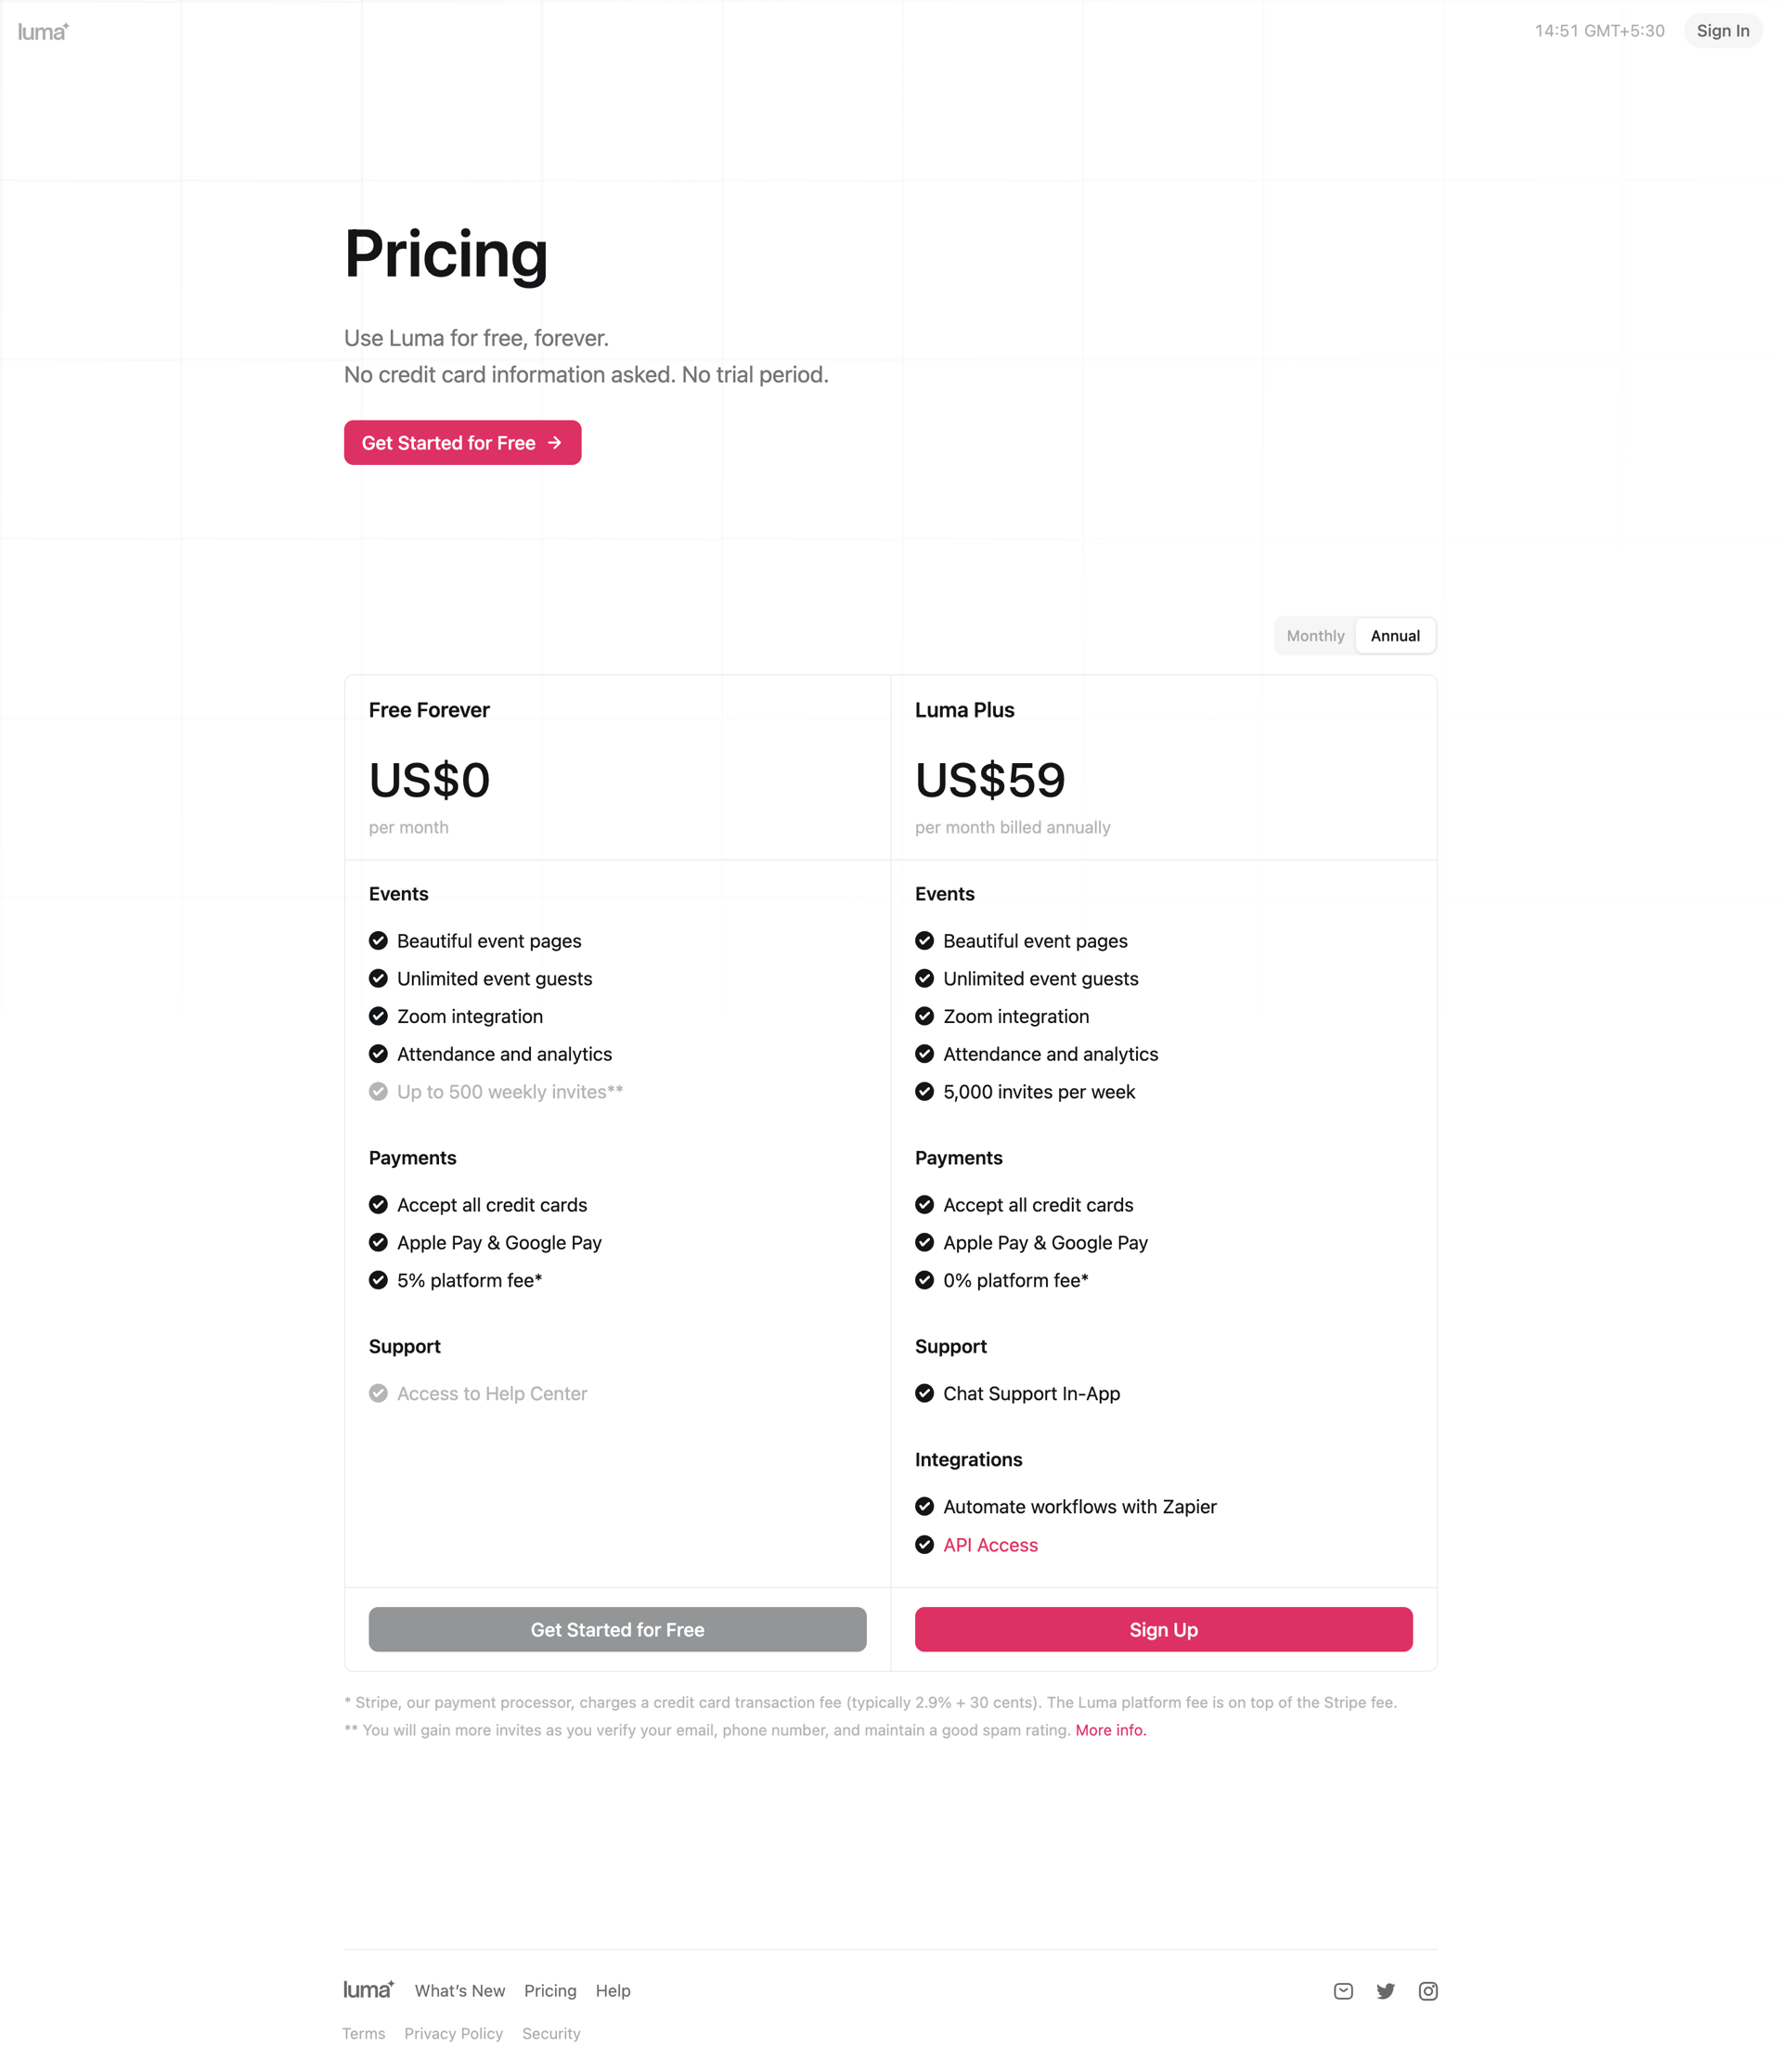Open the What's New page
The height and width of the screenshot is (2072, 1782).
coord(459,1990)
